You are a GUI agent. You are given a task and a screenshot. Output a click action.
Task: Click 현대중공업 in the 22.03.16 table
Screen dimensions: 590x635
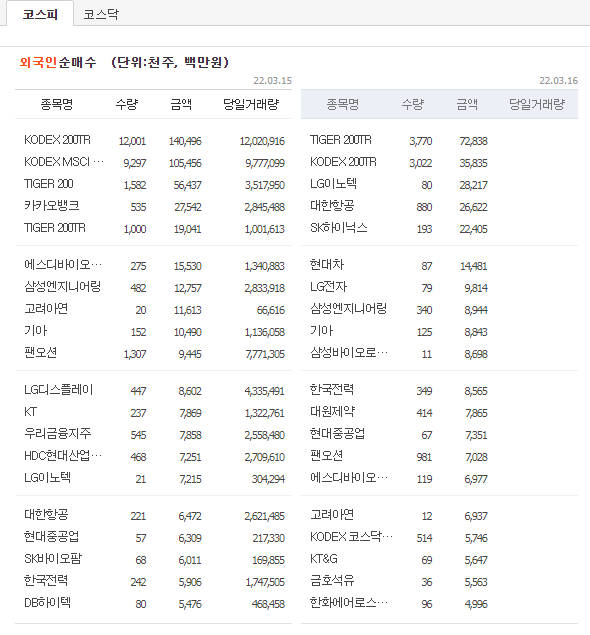(x=337, y=434)
